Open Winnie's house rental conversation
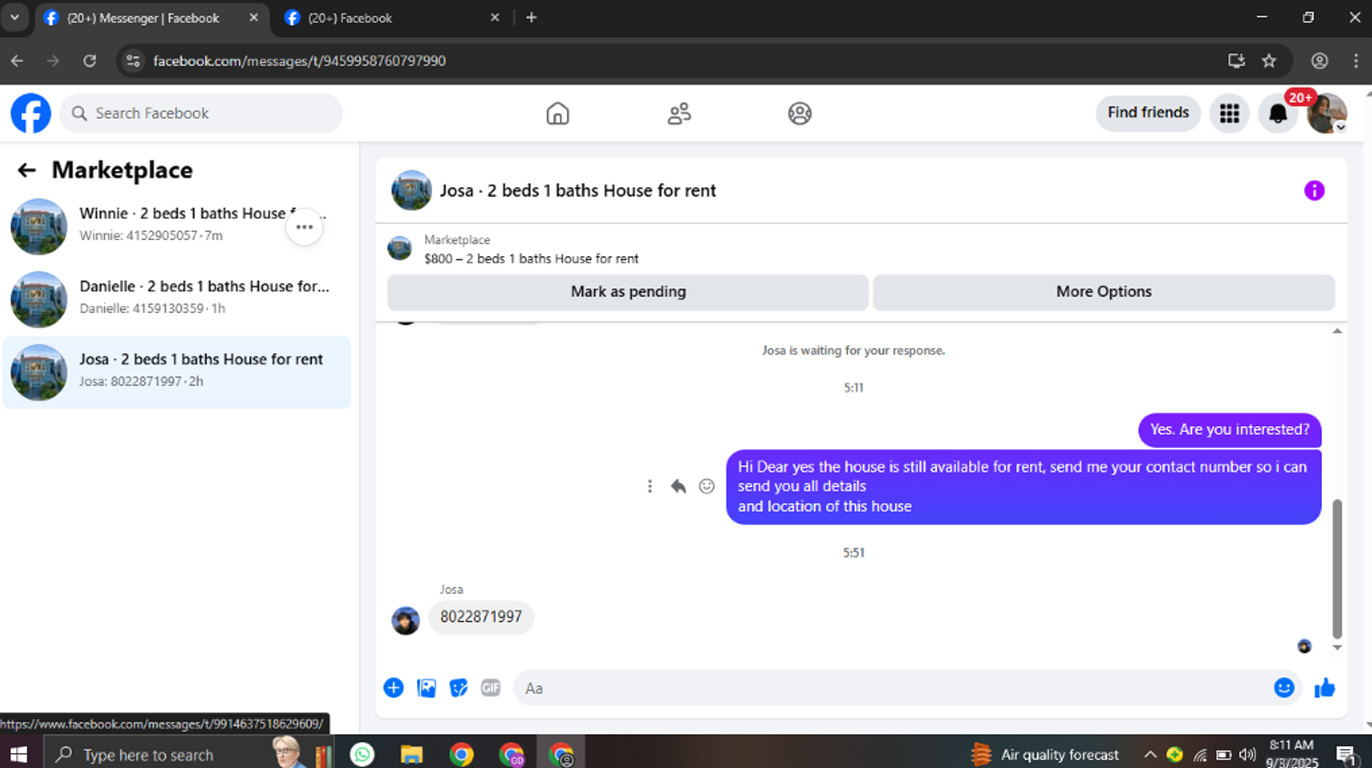This screenshot has width=1372, height=768. pos(176,227)
